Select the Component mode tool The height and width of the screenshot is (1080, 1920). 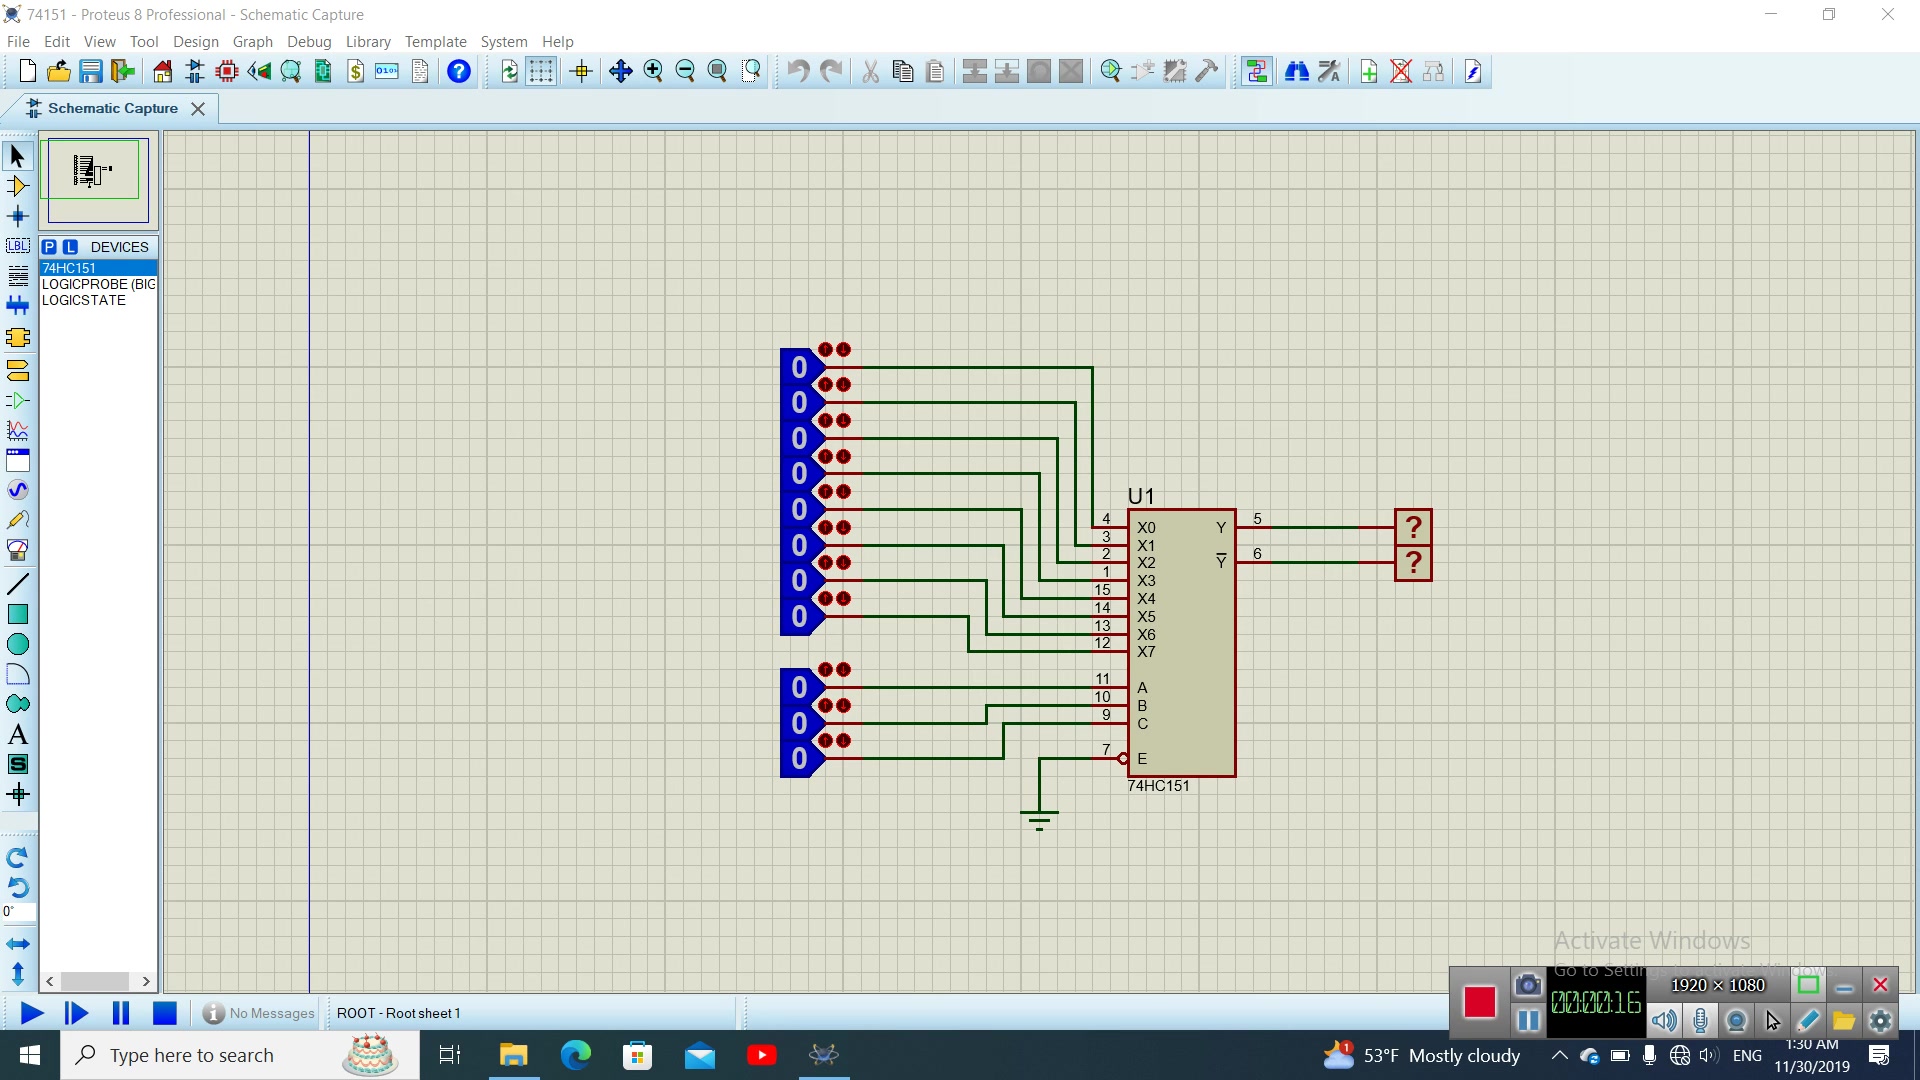(18, 186)
